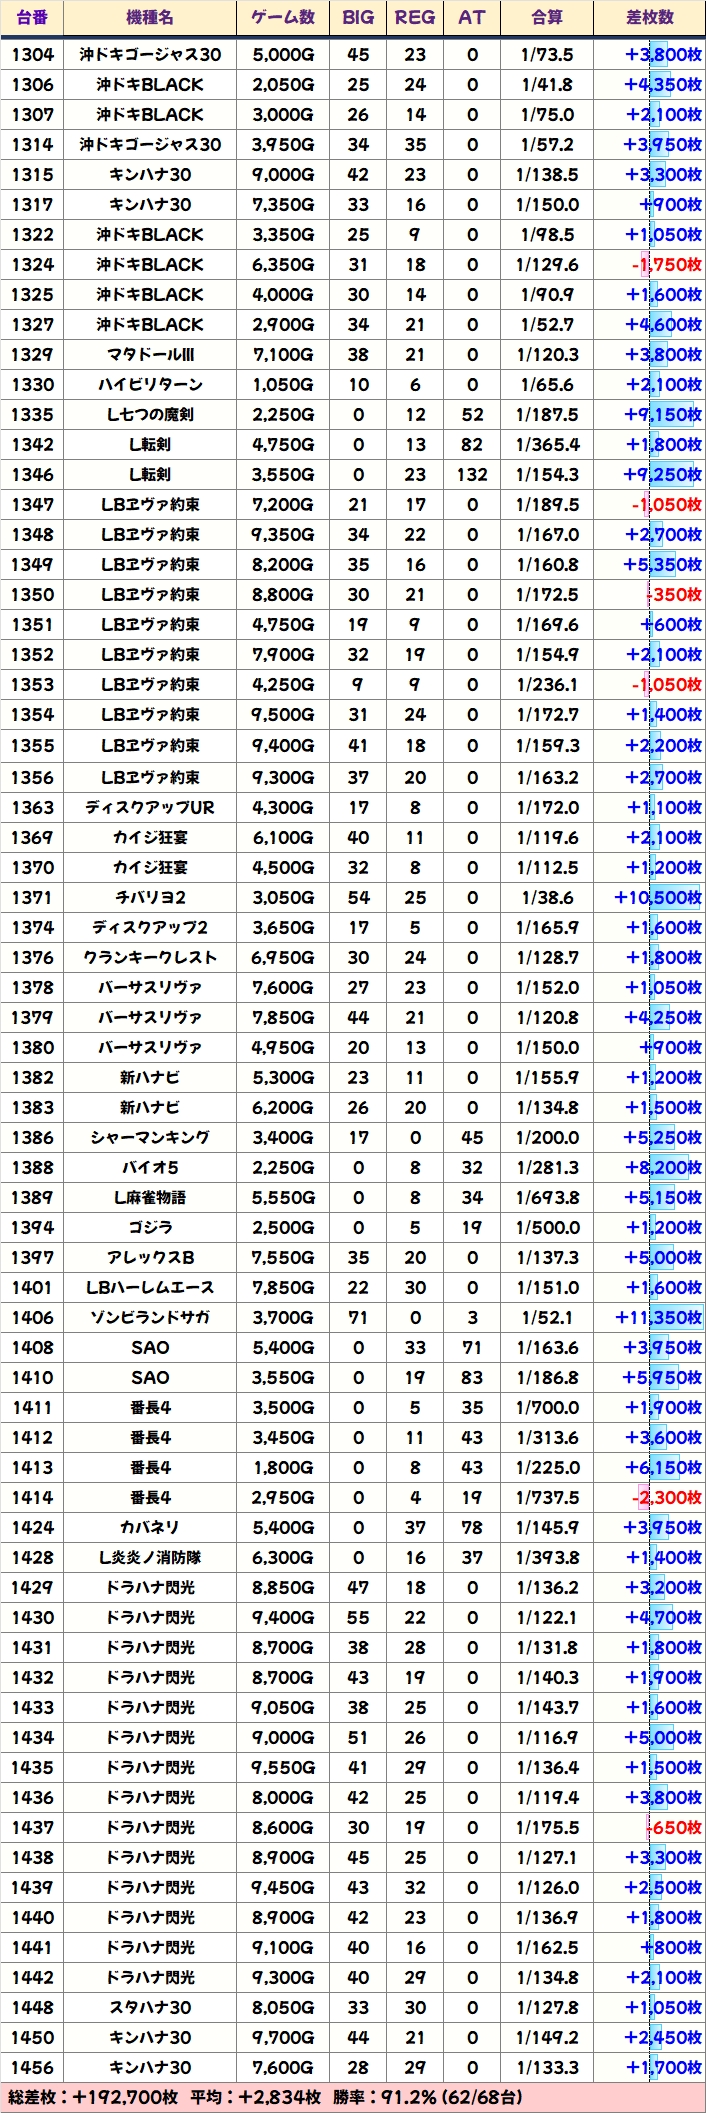Image resolution: width=706 pixels, height=2113 pixels.
Task: Click the シャーマンキング machine name
Action: click(150, 1137)
